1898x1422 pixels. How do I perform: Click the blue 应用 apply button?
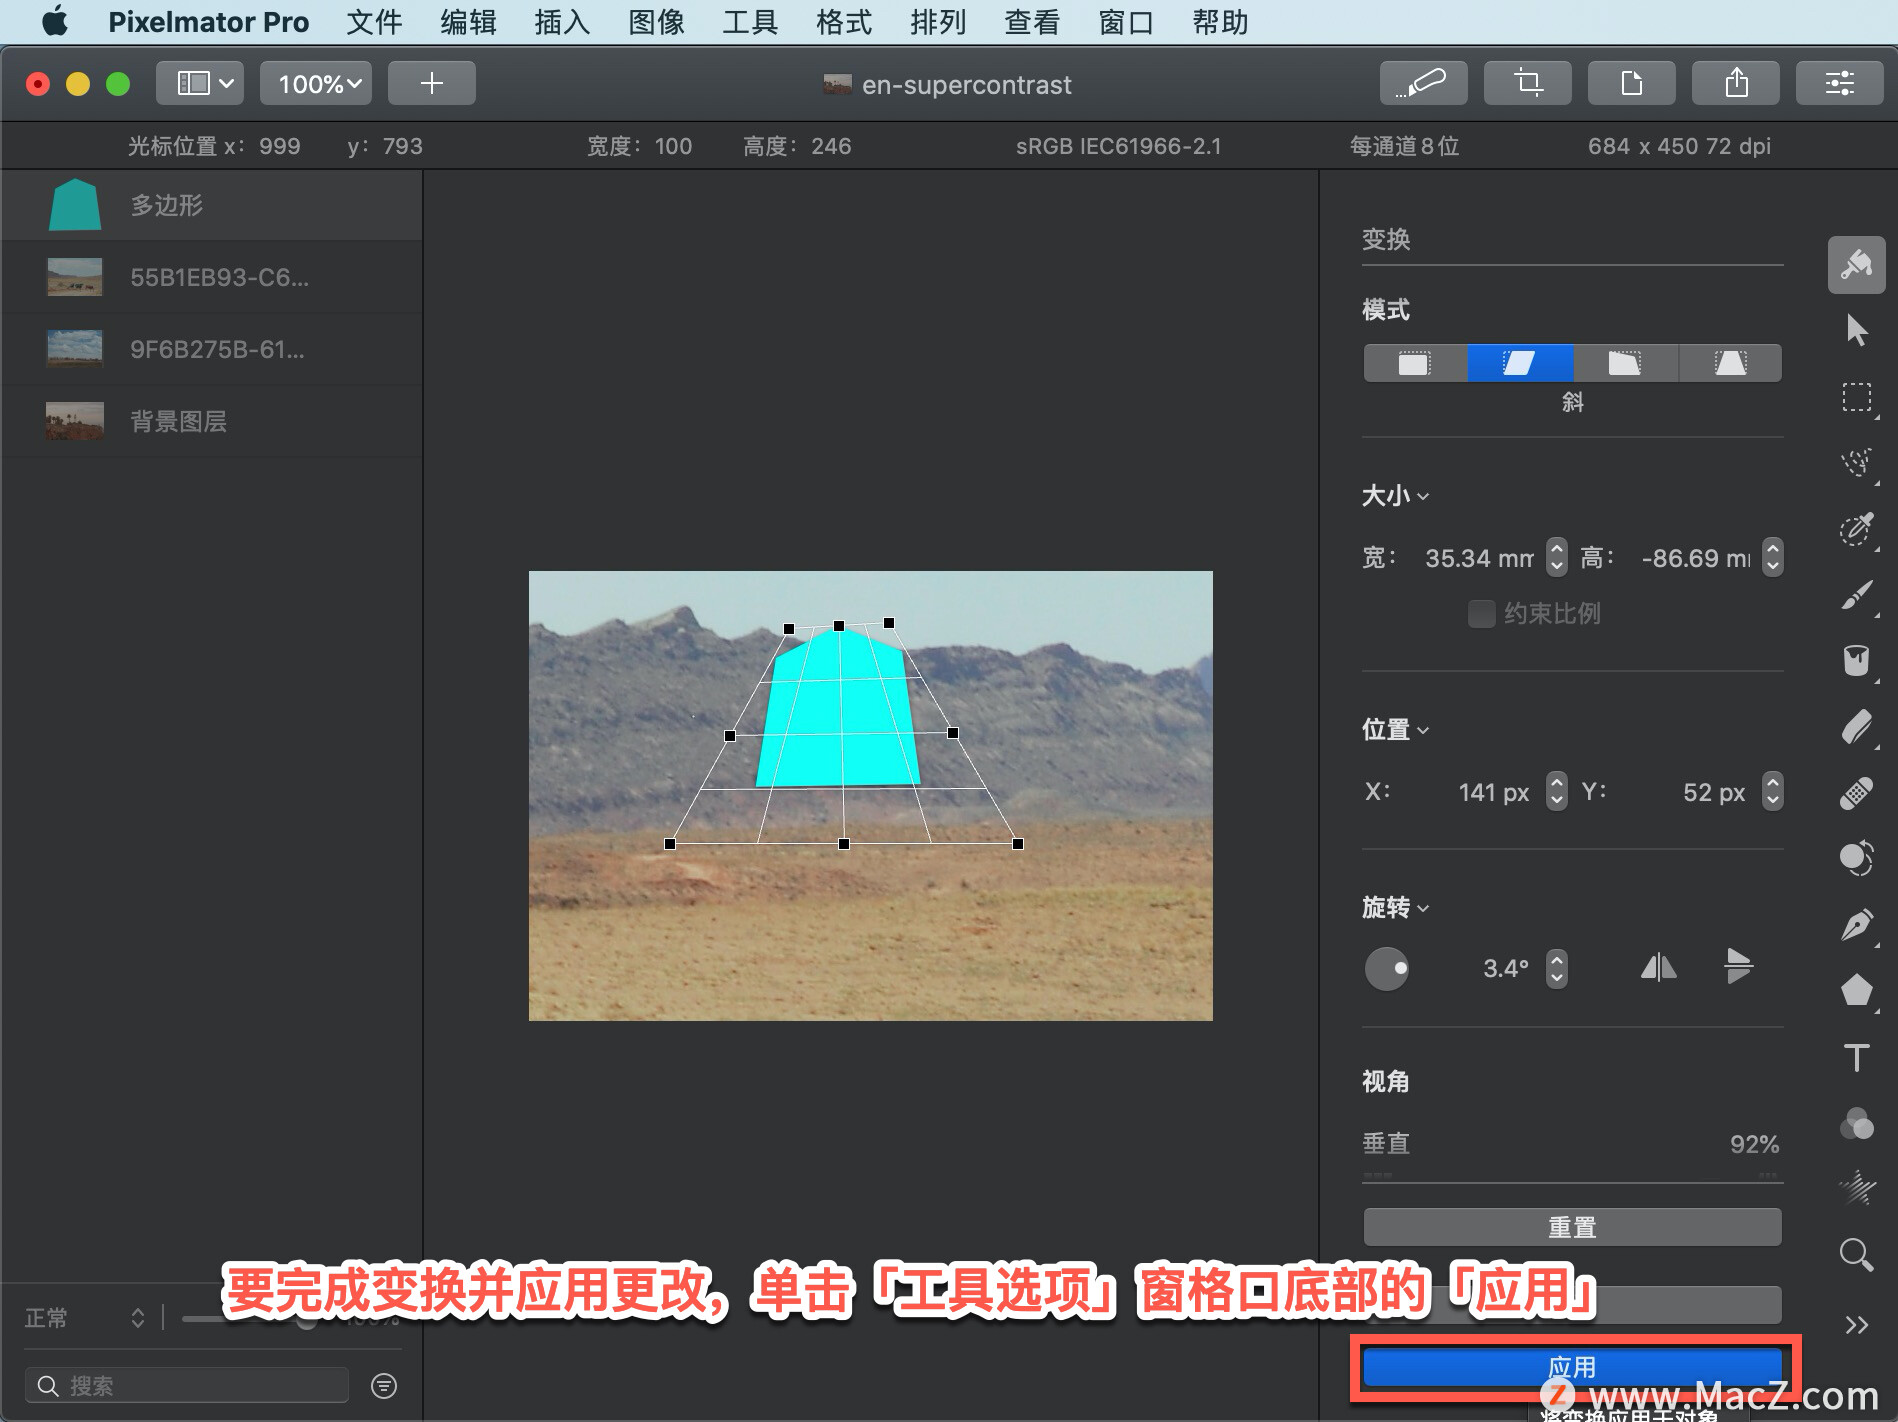1572,1367
